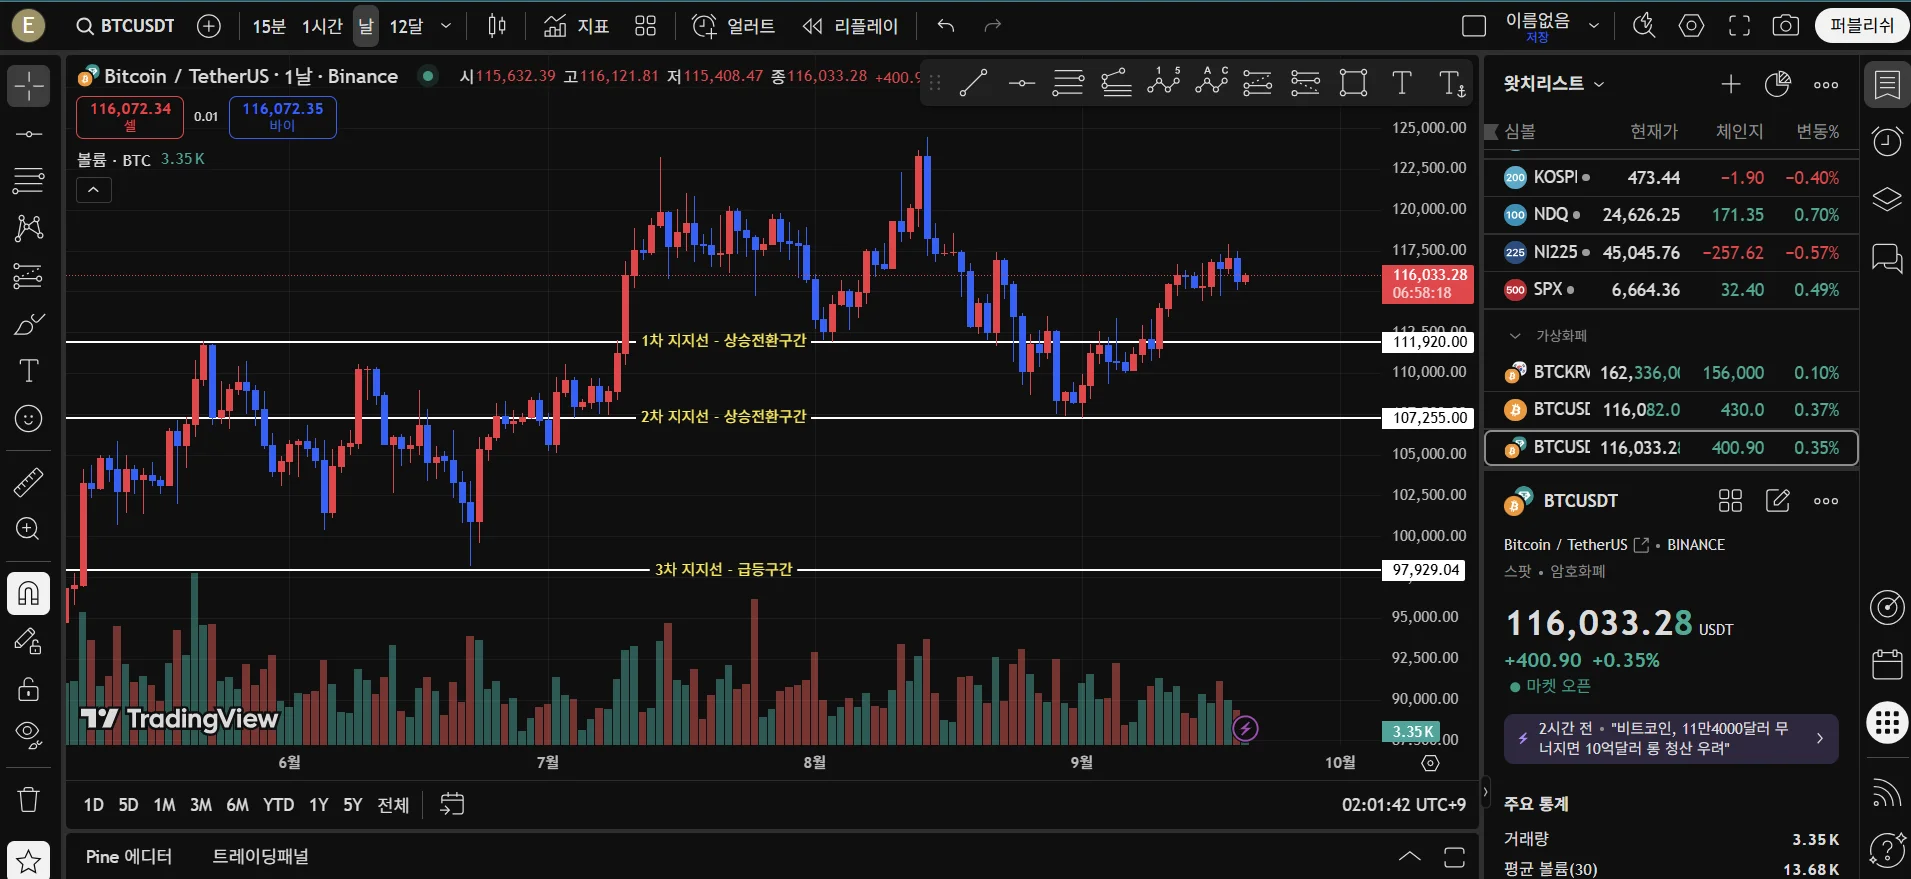The height and width of the screenshot is (879, 1911).
Task: Switch to 1시간 timeframe
Action: (x=322, y=26)
